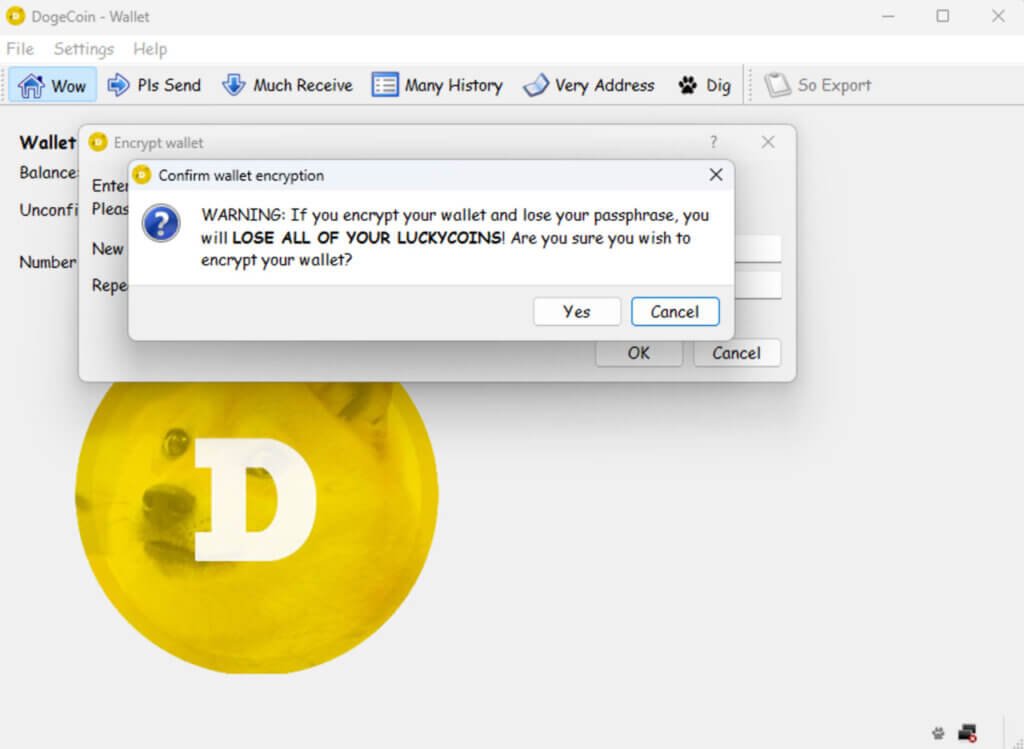Click the DogeCoin logo in the title bar
This screenshot has height=749, width=1024.
pyautogui.click(x=14, y=16)
